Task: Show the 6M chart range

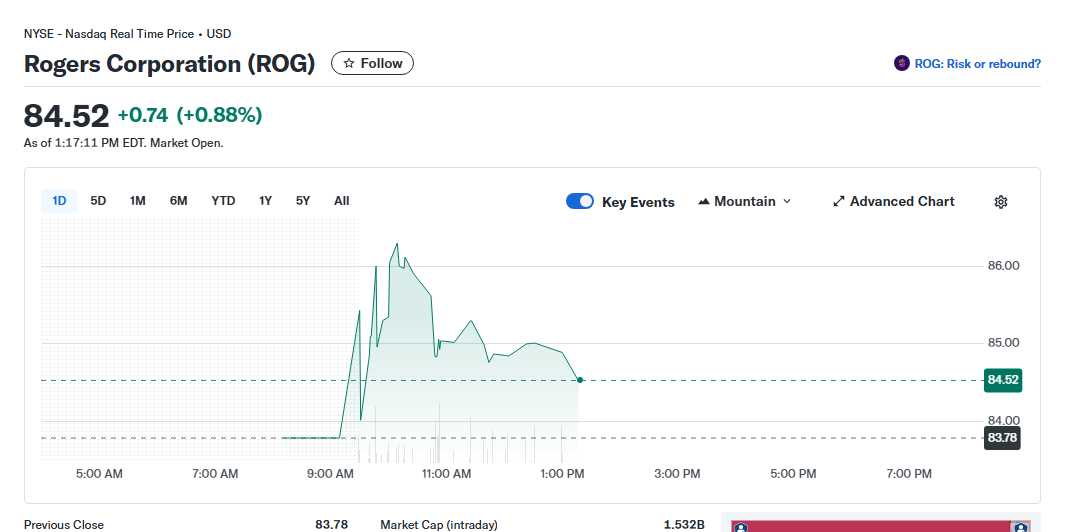Action: coord(178,201)
